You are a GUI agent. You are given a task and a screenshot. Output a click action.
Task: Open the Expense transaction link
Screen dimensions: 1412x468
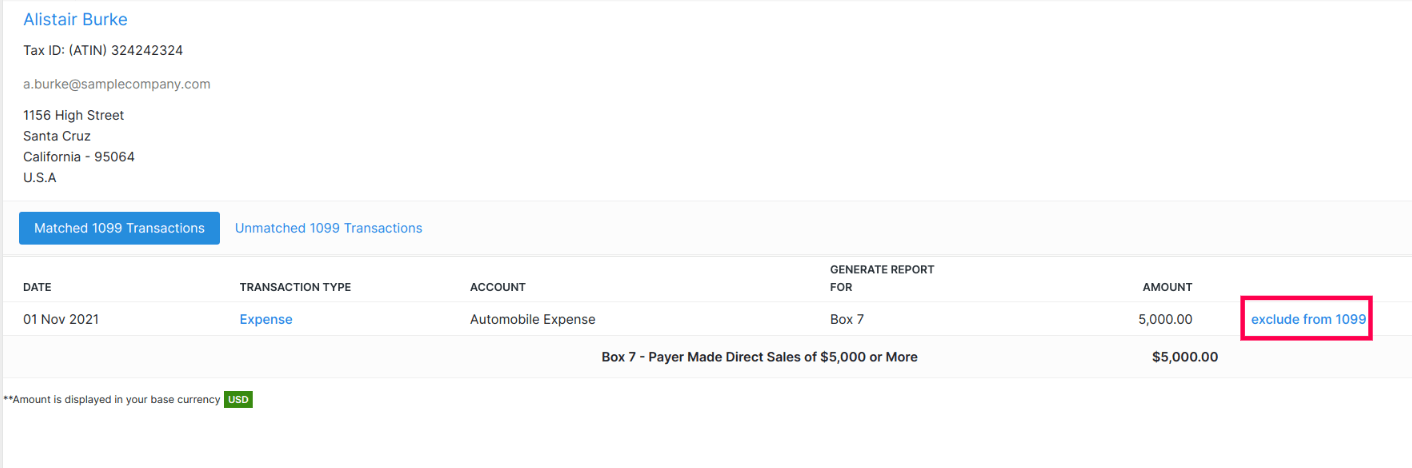tap(266, 320)
